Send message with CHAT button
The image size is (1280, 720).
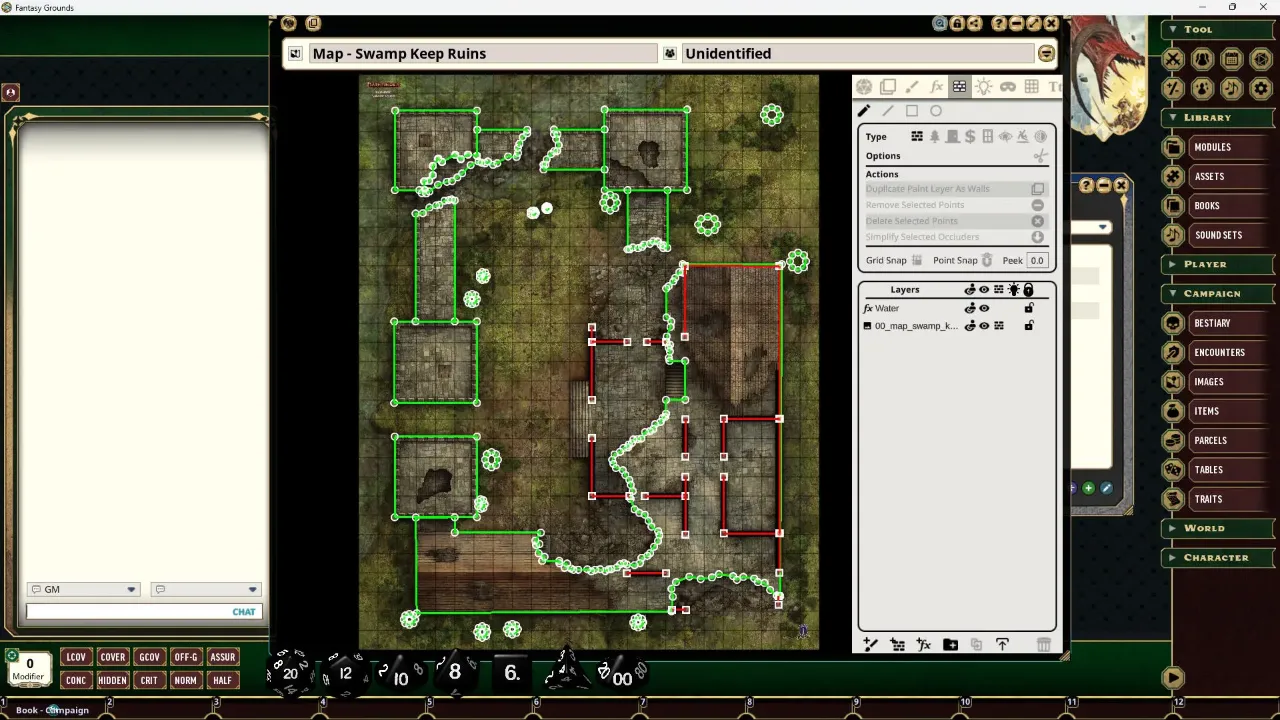coord(244,612)
